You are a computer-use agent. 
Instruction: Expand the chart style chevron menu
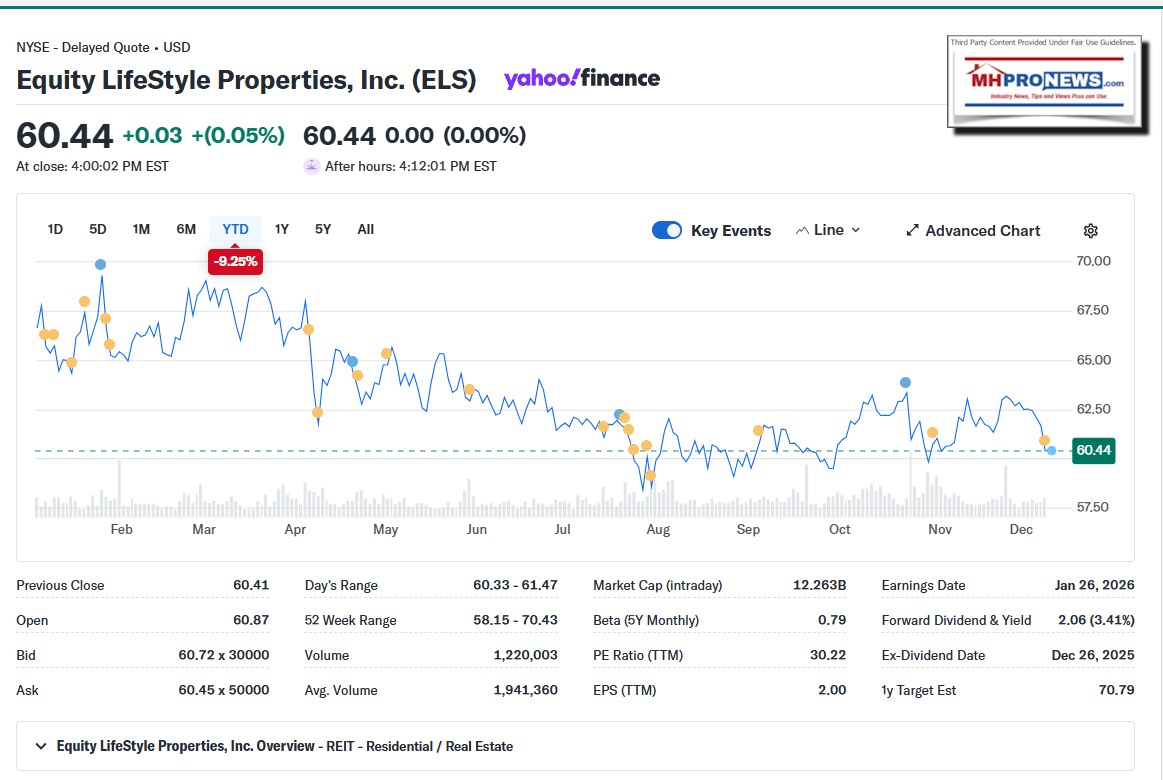click(855, 230)
